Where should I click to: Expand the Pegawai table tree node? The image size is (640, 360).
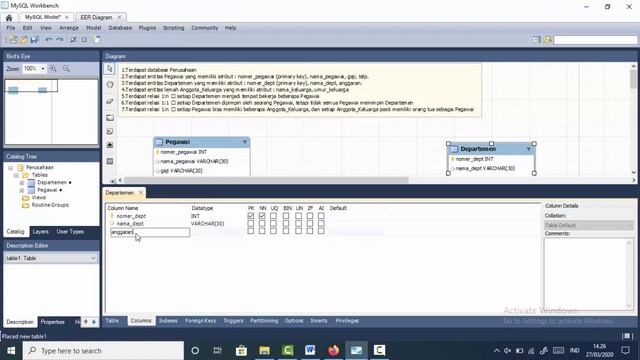(22, 190)
